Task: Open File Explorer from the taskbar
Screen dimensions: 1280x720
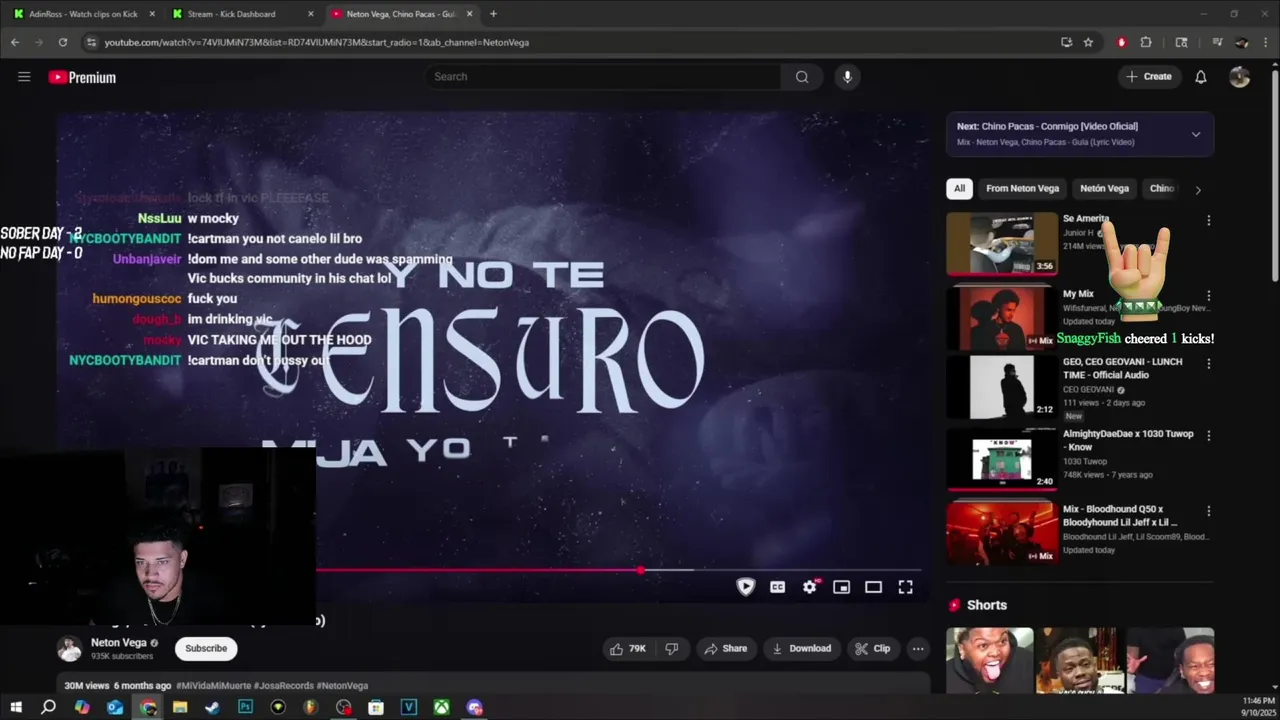Action: [180, 707]
